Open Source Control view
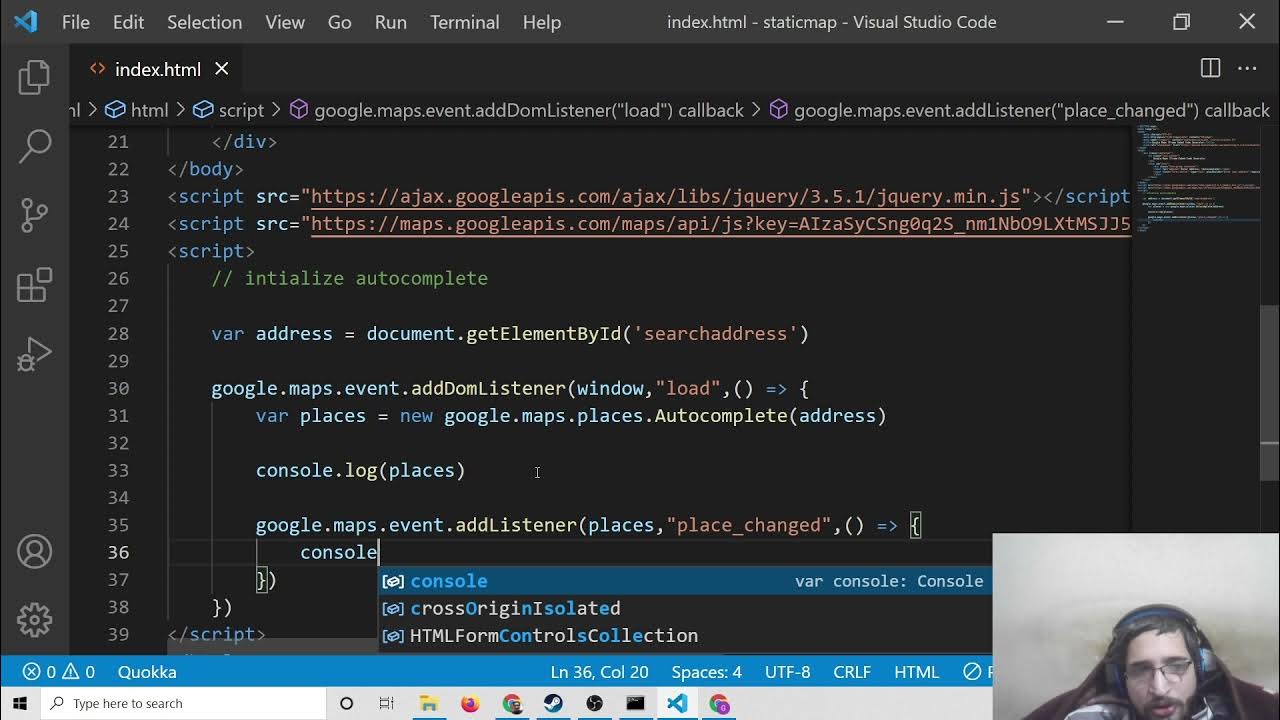 [34, 214]
